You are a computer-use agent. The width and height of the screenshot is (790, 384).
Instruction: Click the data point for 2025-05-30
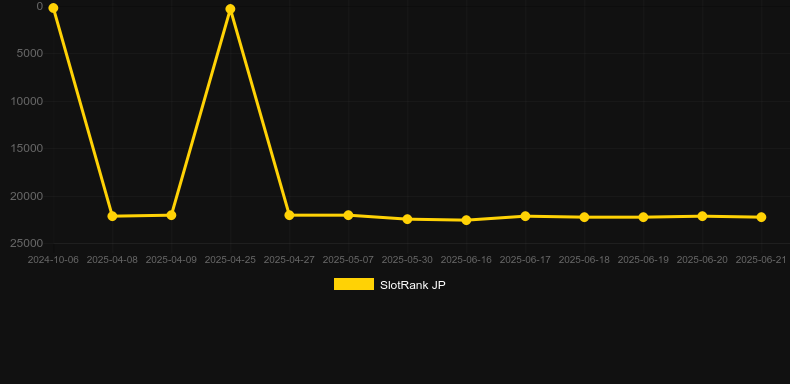(x=408, y=219)
